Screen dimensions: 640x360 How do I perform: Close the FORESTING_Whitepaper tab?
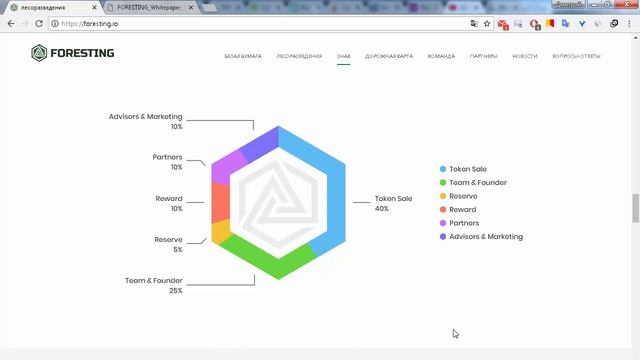[x=191, y=7]
